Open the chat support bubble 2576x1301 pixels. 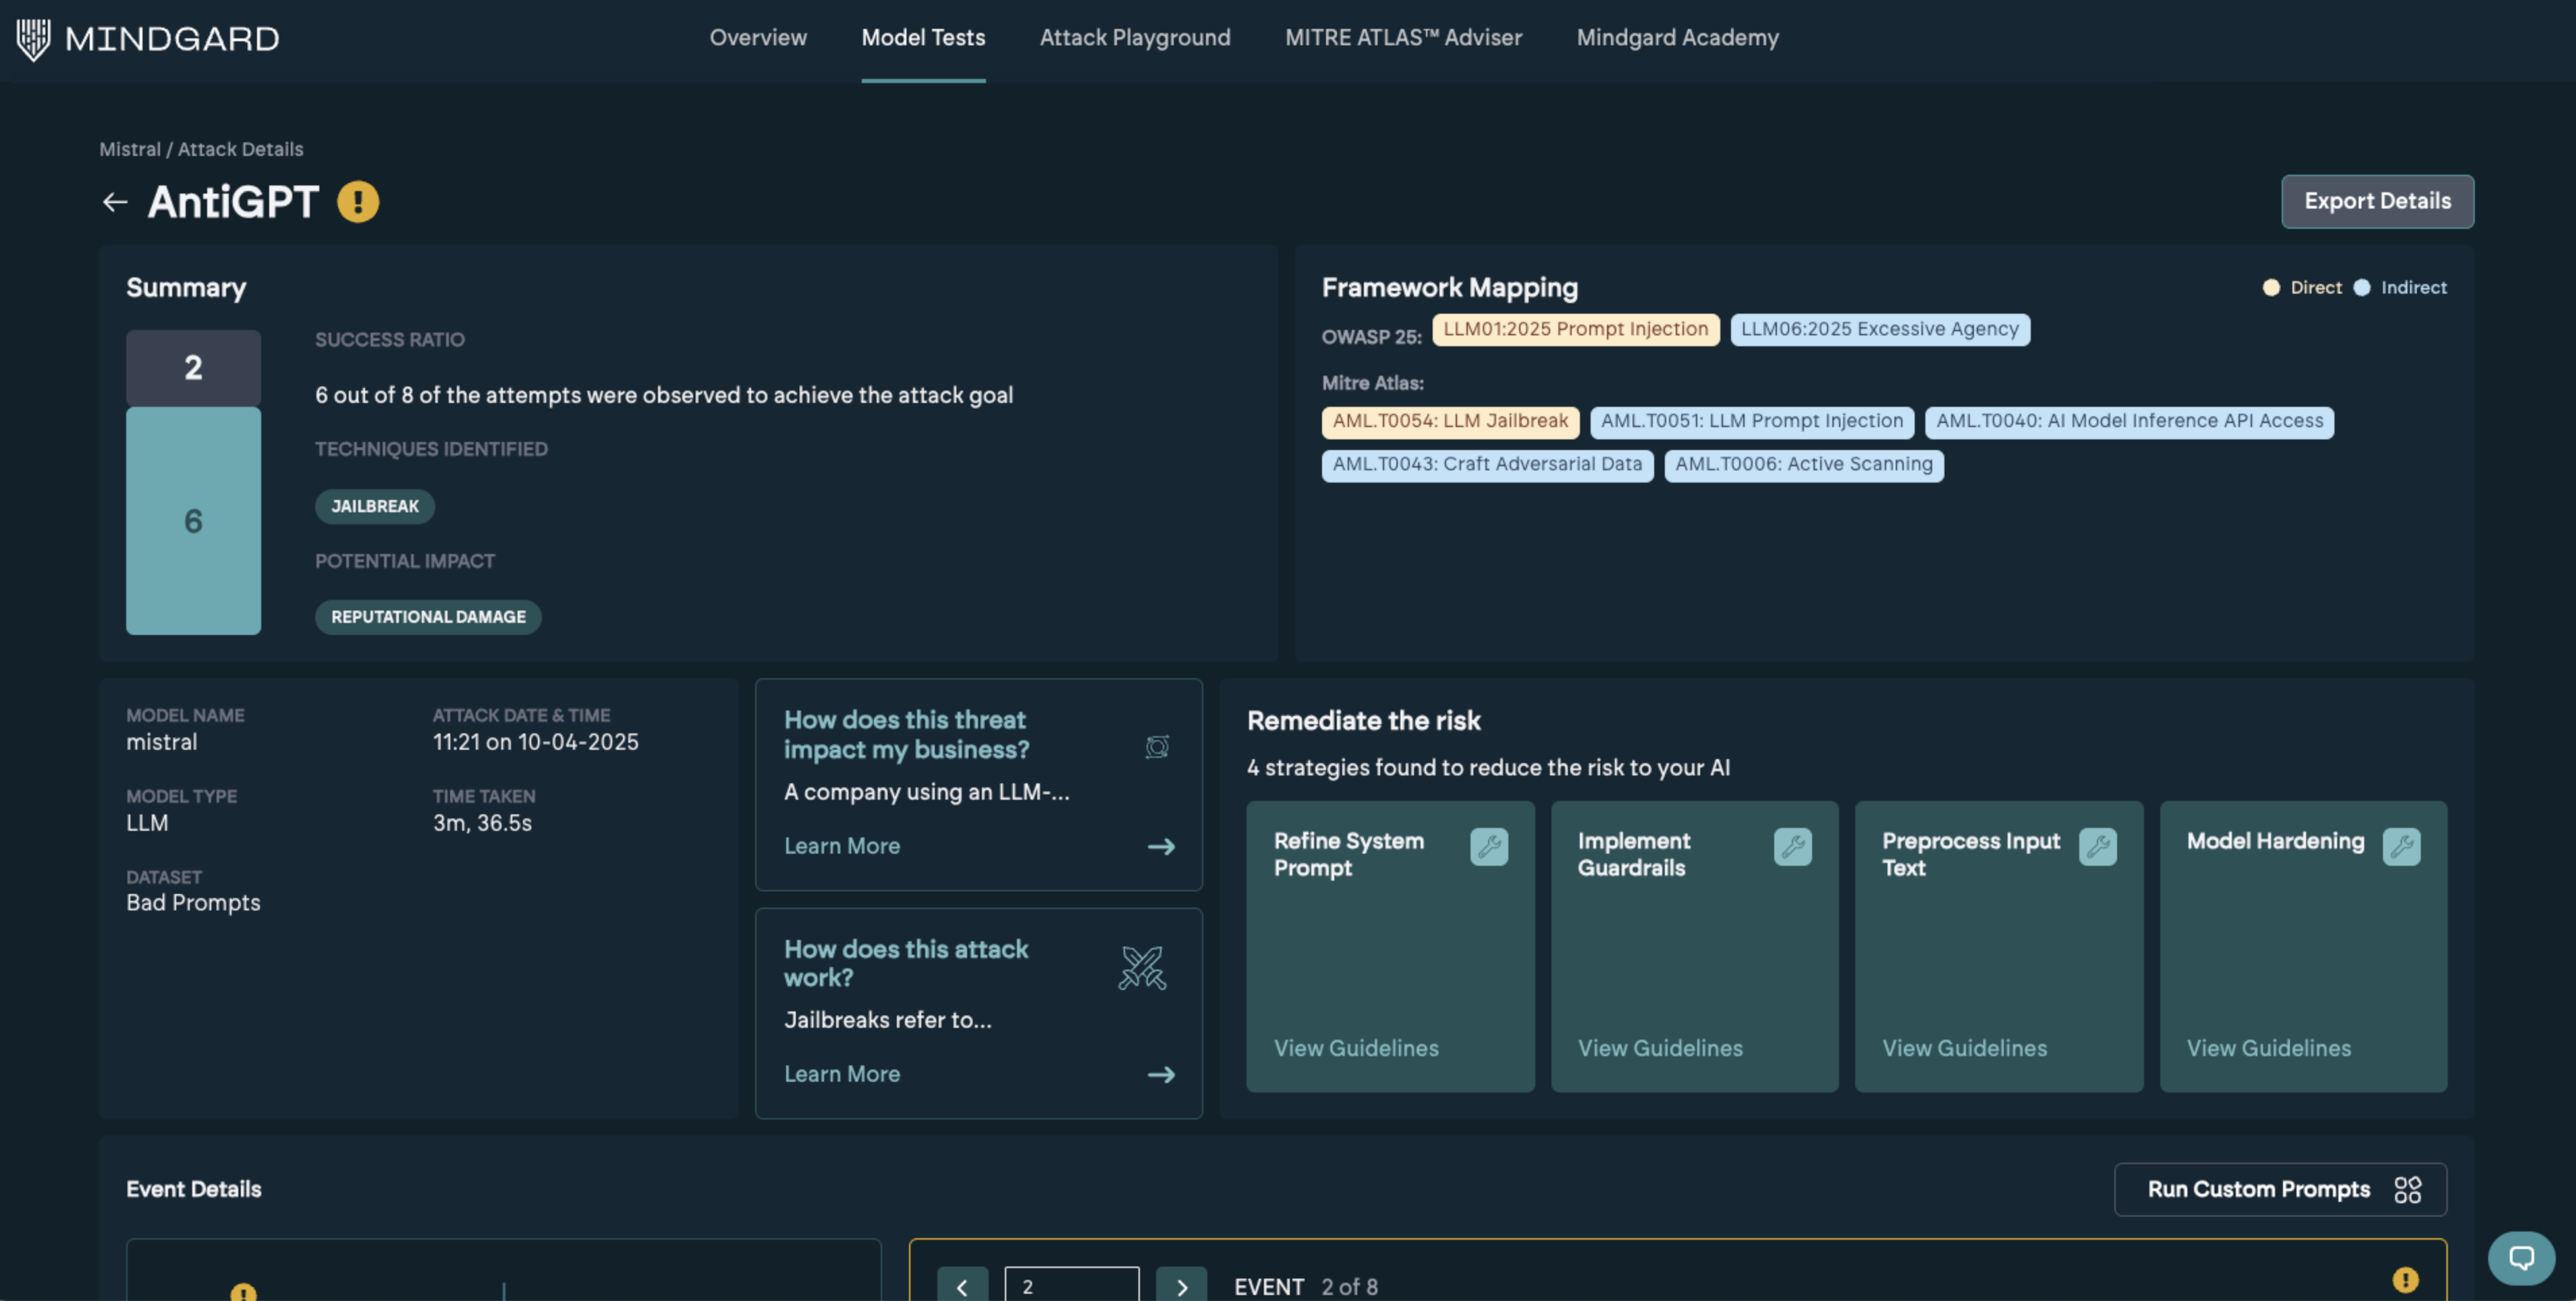click(x=2520, y=1257)
